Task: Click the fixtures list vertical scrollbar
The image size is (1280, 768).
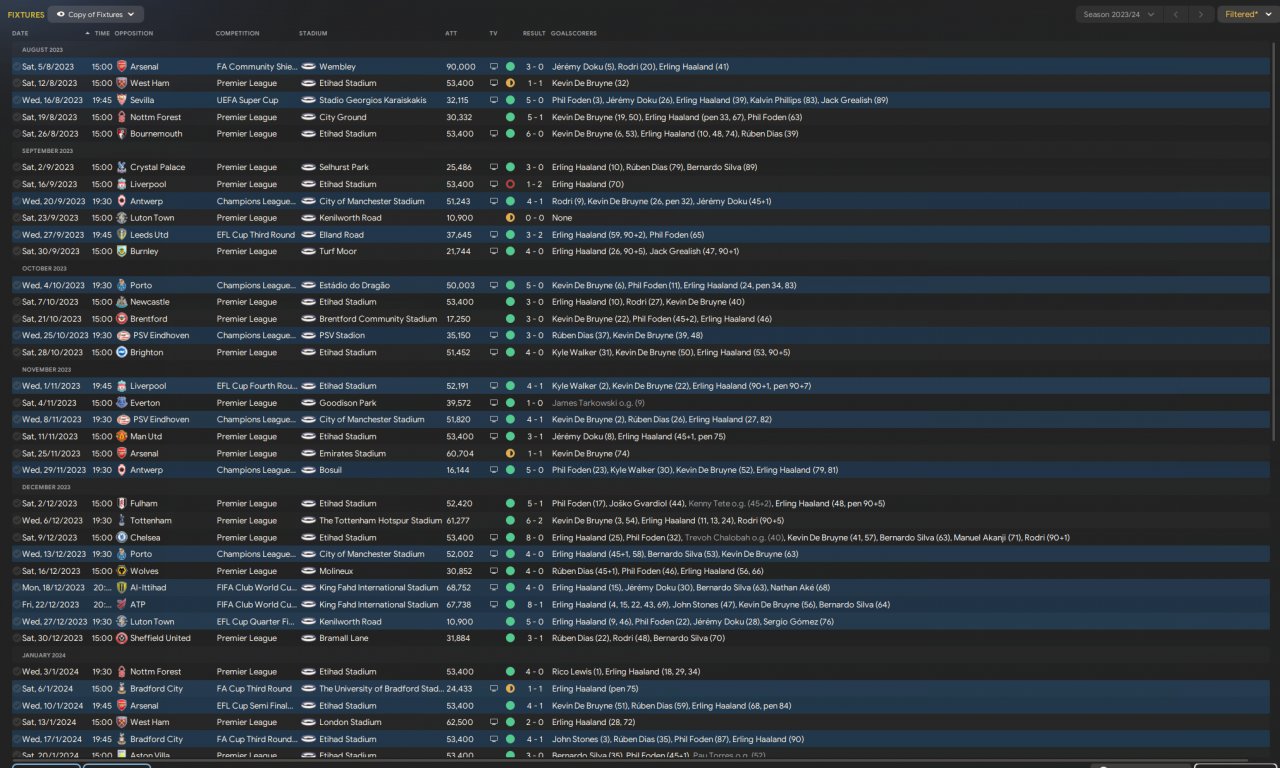Action: click(1275, 240)
